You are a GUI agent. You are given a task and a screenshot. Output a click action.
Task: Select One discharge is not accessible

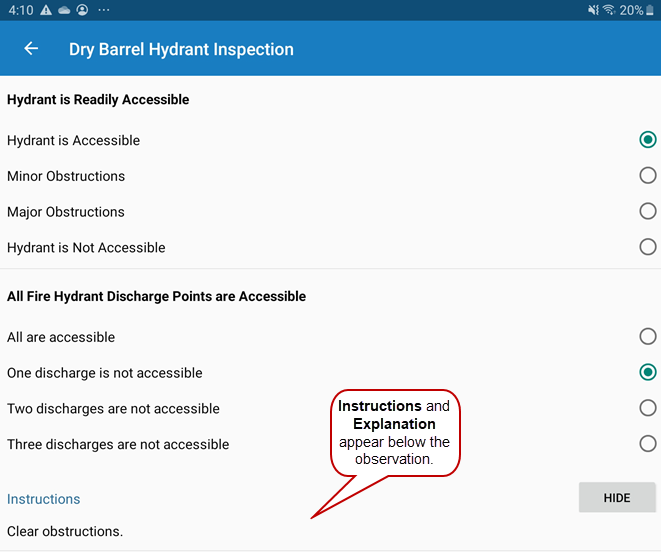(648, 373)
